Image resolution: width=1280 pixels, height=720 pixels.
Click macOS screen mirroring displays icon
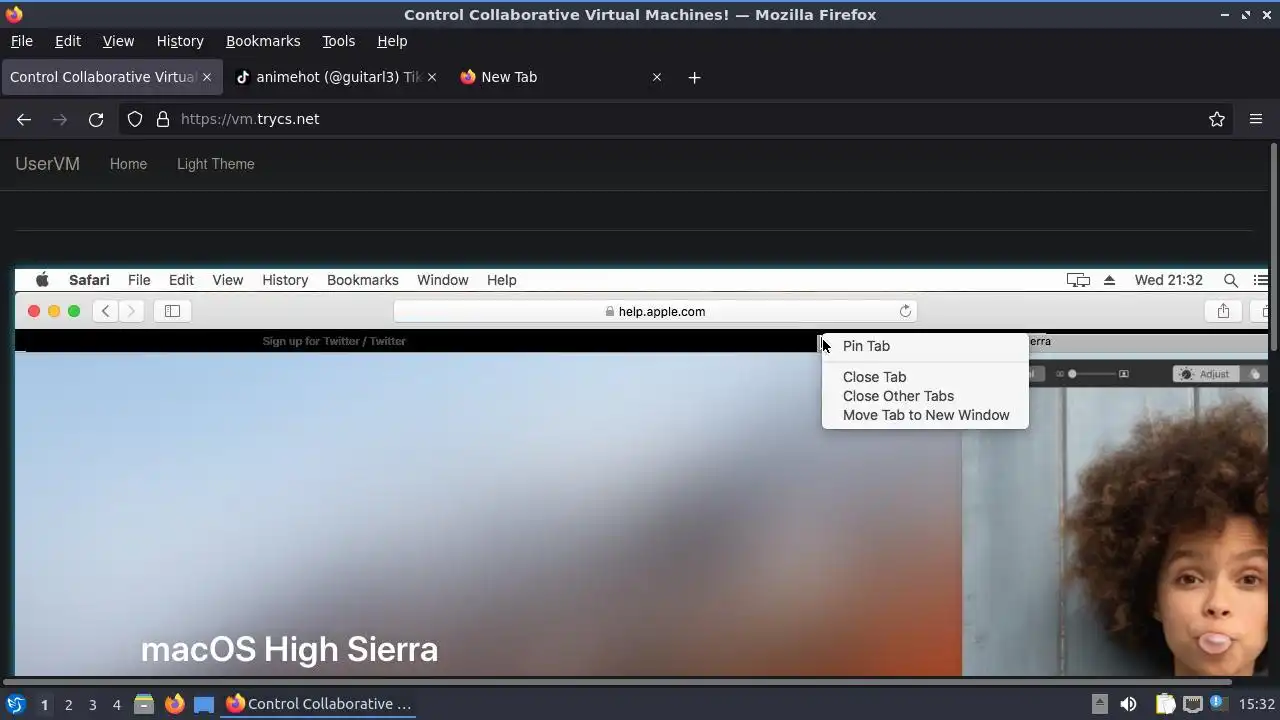(1078, 280)
